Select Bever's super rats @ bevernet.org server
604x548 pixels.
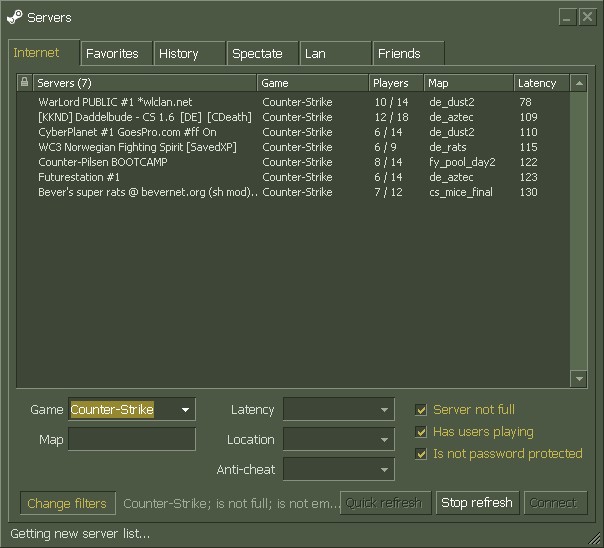(293, 192)
